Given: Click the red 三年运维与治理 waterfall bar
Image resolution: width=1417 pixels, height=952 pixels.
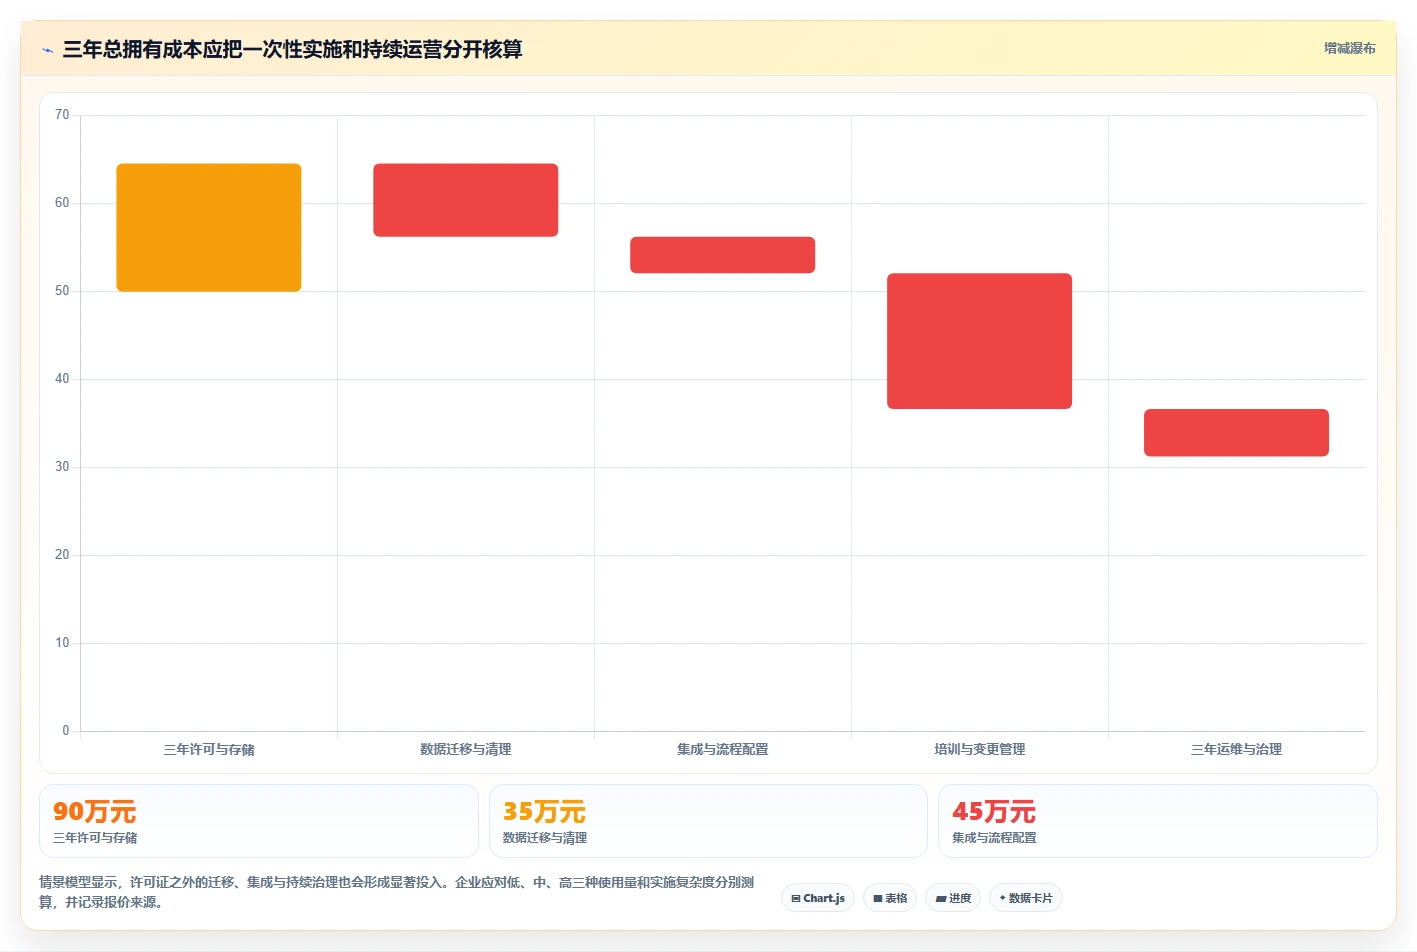Looking at the screenshot, I should [1237, 433].
